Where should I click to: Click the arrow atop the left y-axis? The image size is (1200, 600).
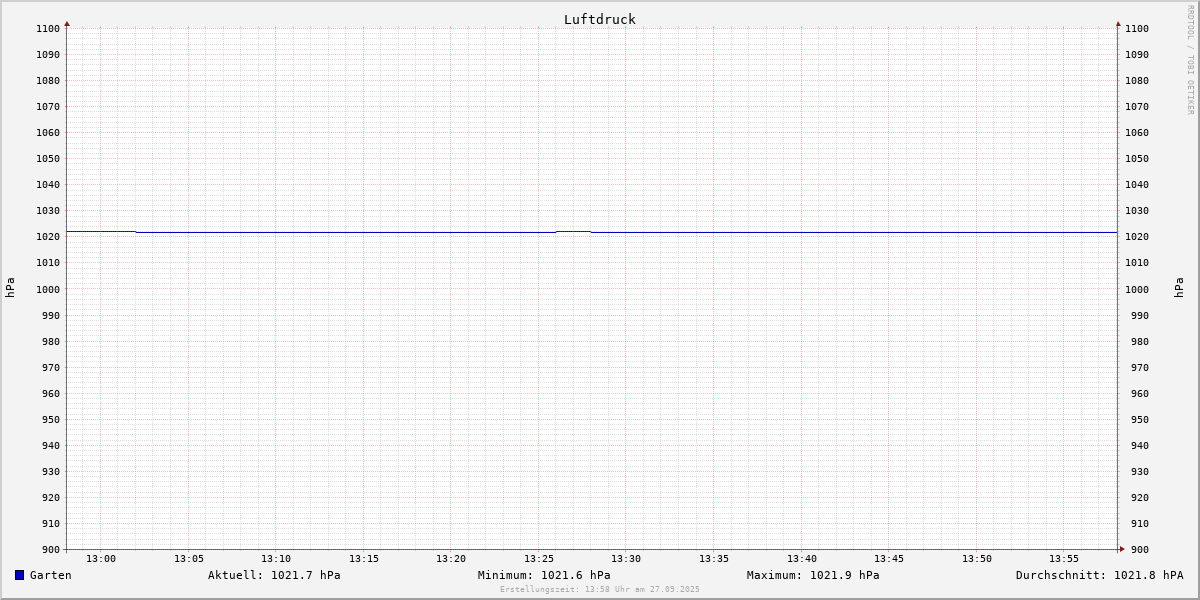67,23
